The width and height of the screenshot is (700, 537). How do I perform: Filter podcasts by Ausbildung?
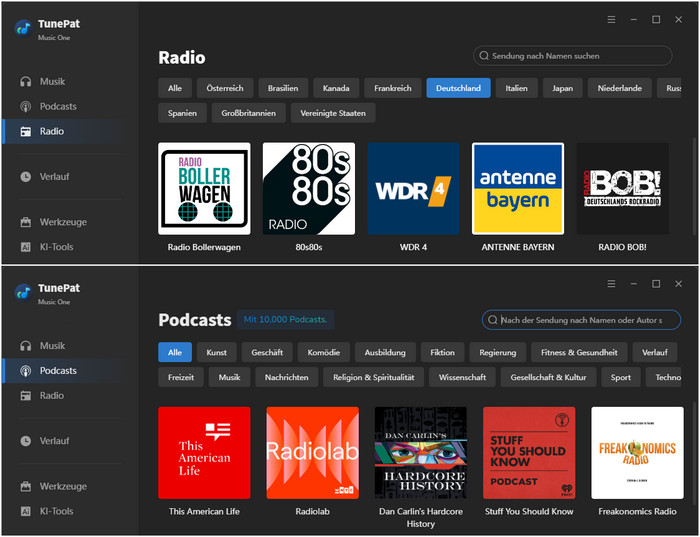(385, 352)
